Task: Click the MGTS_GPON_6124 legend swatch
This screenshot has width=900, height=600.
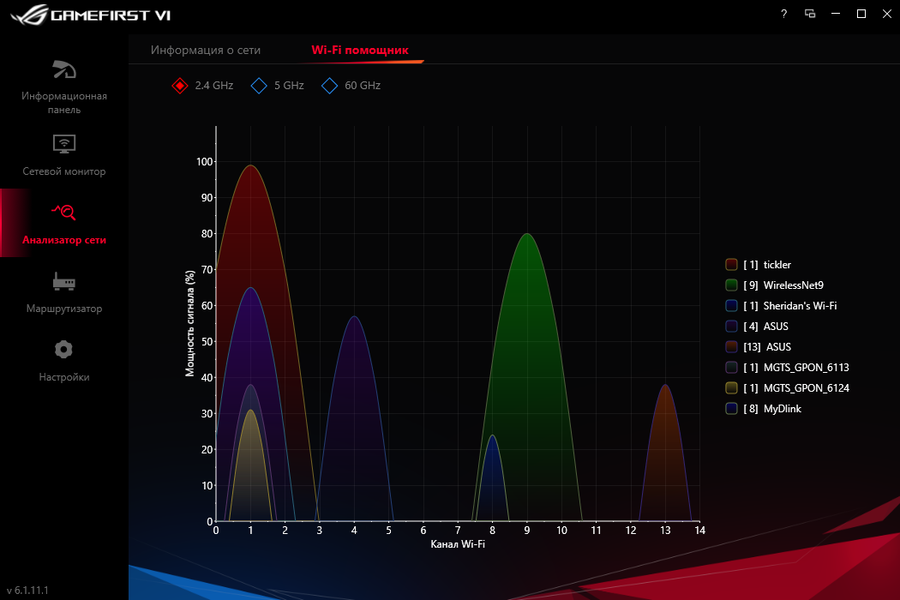Action: [x=731, y=388]
